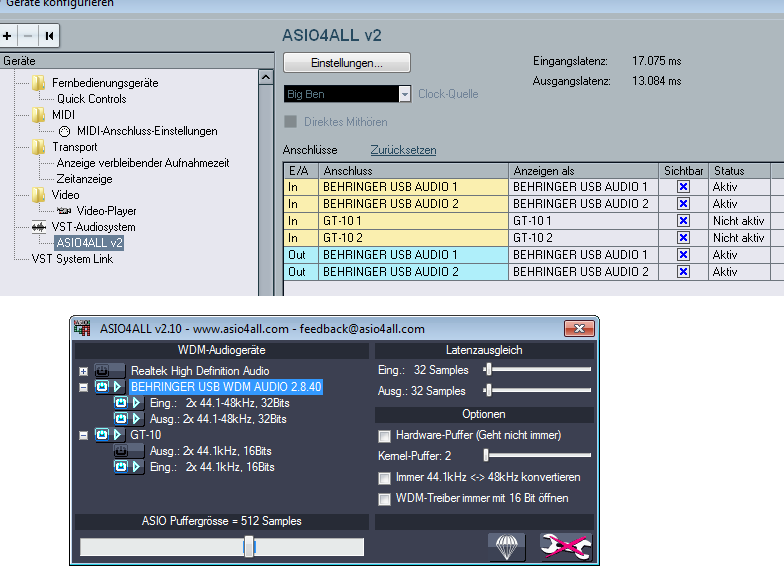Select the MIDI folder icon
The width and height of the screenshot is (784, 578).
[x=38, y=114]
